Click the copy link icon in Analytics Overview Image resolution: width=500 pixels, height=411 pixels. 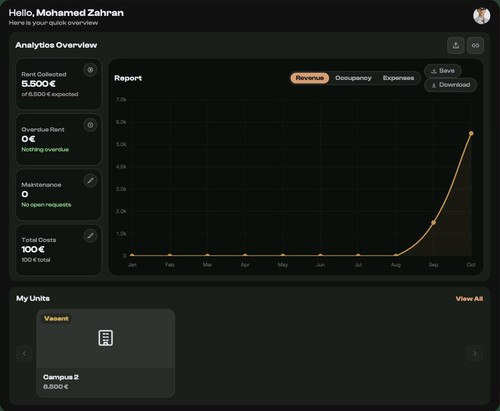[475, 45]
